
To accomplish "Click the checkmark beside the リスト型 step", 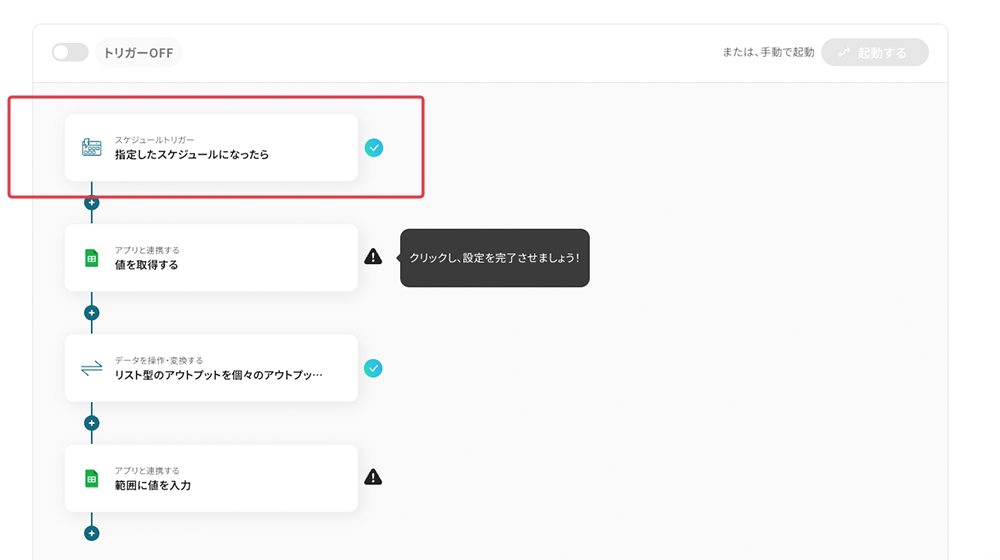I will [373, 368].
